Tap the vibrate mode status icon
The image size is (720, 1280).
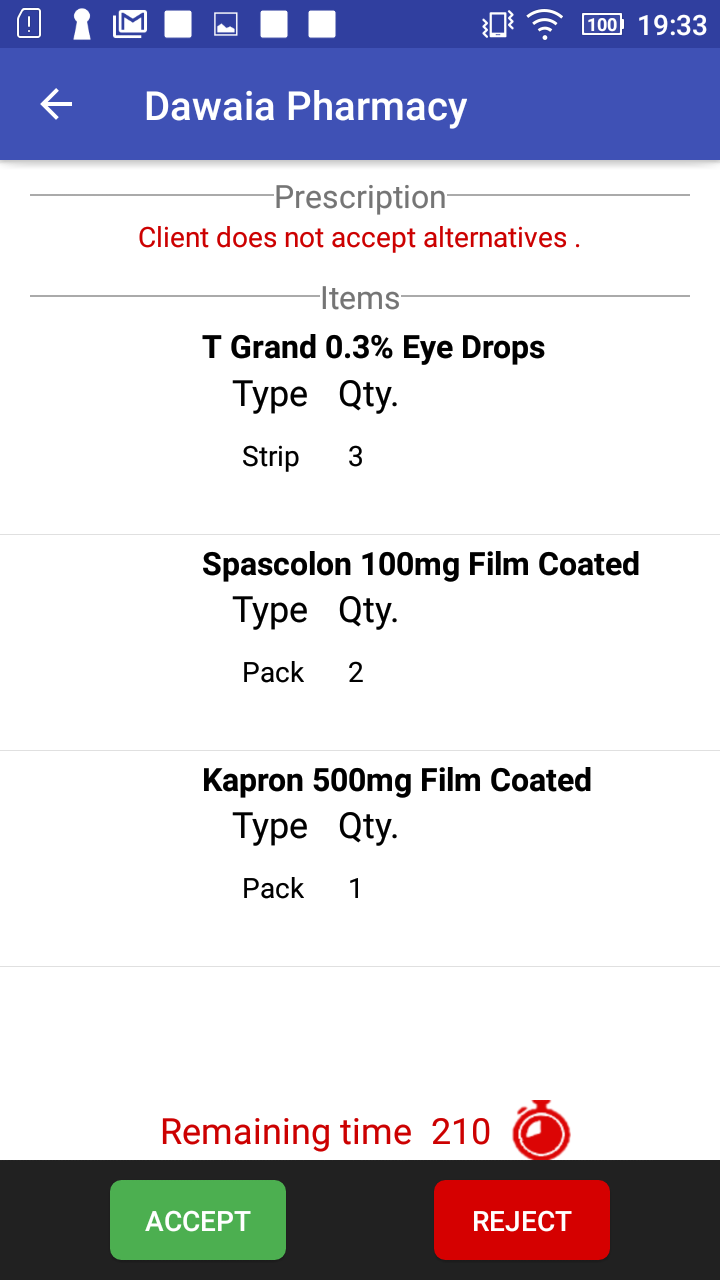tap(497, 24)
